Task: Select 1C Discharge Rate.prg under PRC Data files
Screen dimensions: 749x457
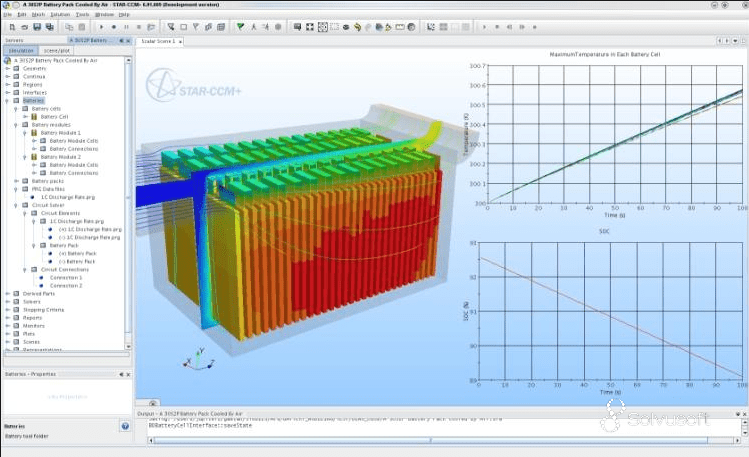Action: coord(68,197)
